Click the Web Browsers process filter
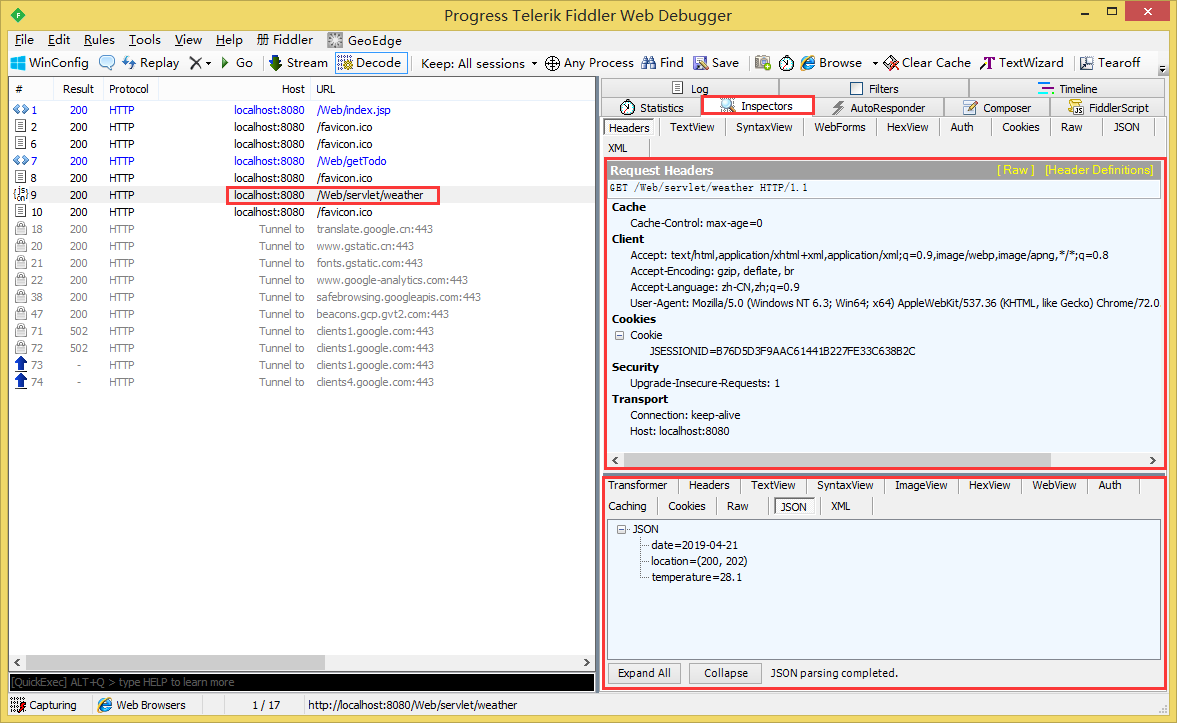Screen dimensions: 1177x723 click(x=142, y=705)
